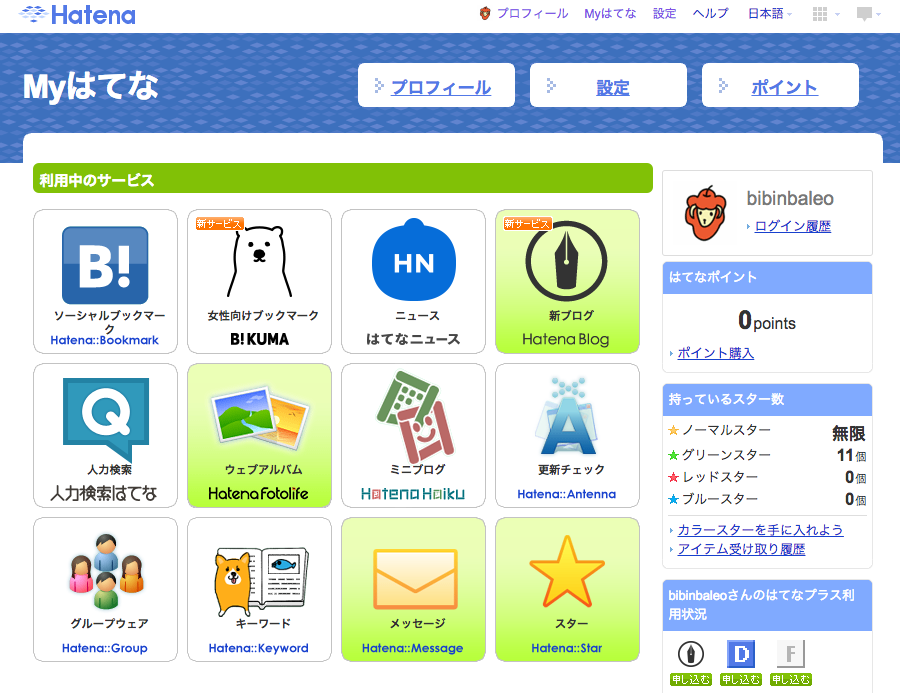Open the 日本語 language dropdown
The width and height of the screenshot is (900, 693).
[x=770, y=13]
